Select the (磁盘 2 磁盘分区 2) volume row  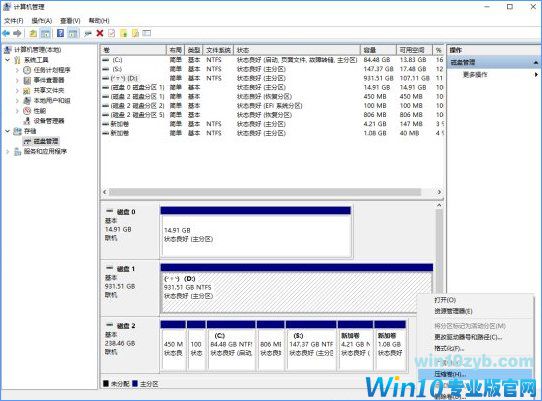[x=272, y=106]
